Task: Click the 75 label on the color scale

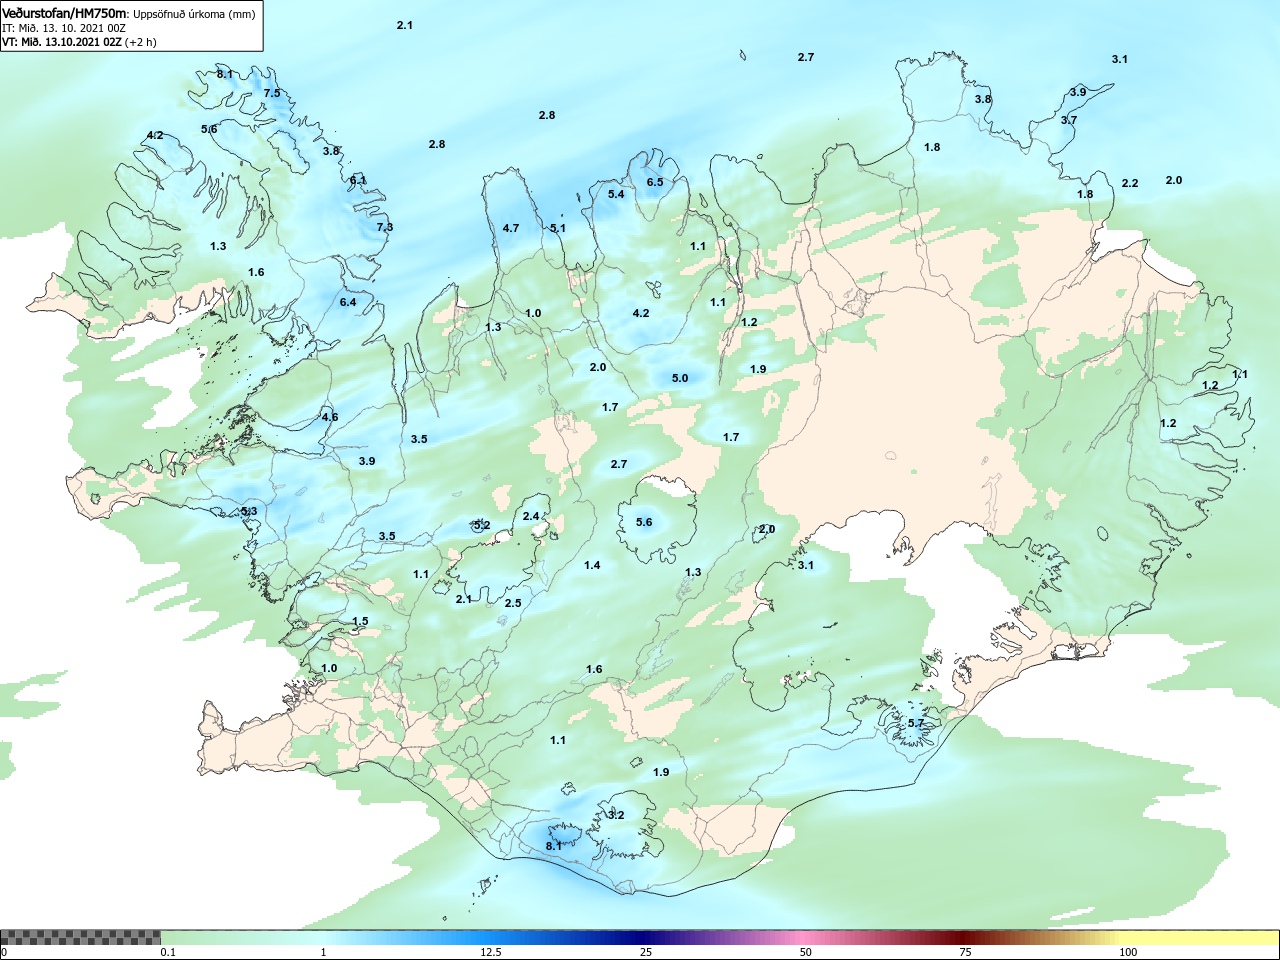Action: pos(965,952)
